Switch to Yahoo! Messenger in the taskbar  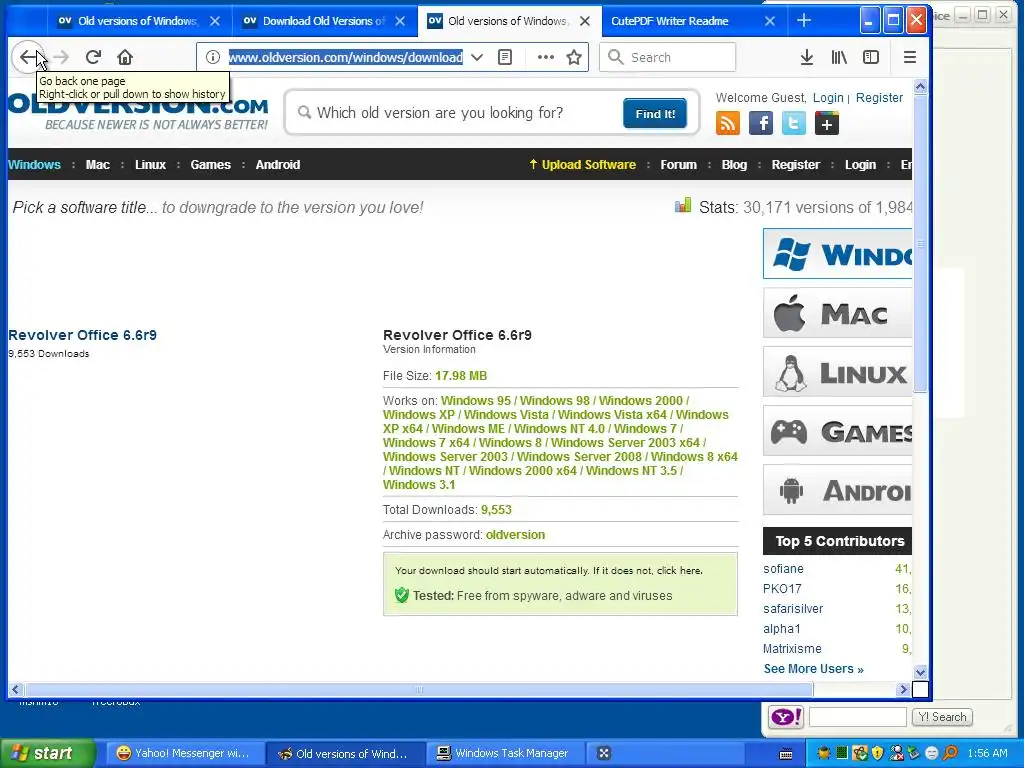183,754
